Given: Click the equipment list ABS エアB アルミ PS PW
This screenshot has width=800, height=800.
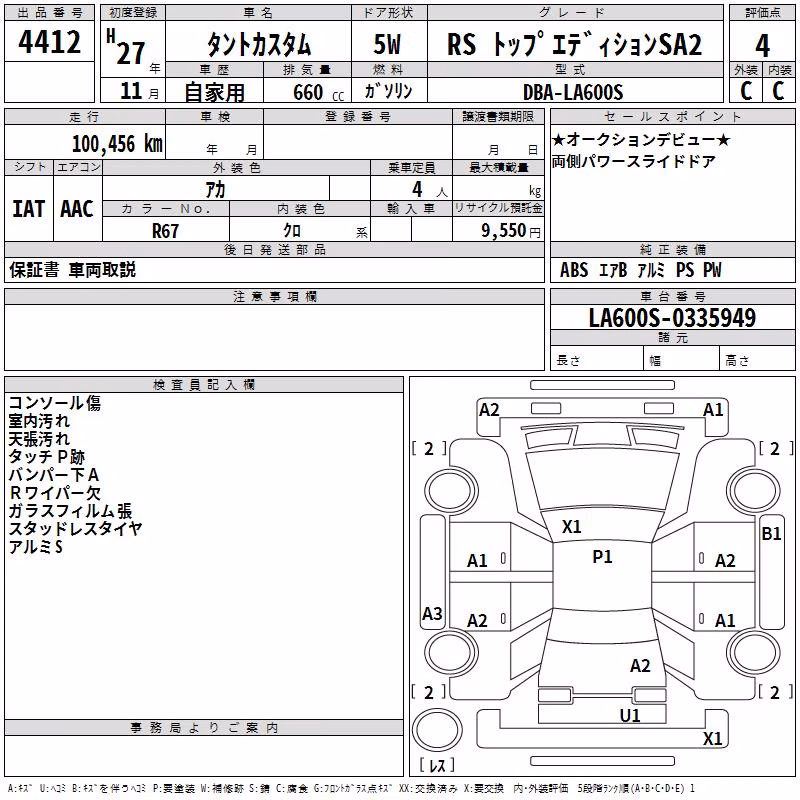Looking at the screenshot, I should tap(640, 270).
